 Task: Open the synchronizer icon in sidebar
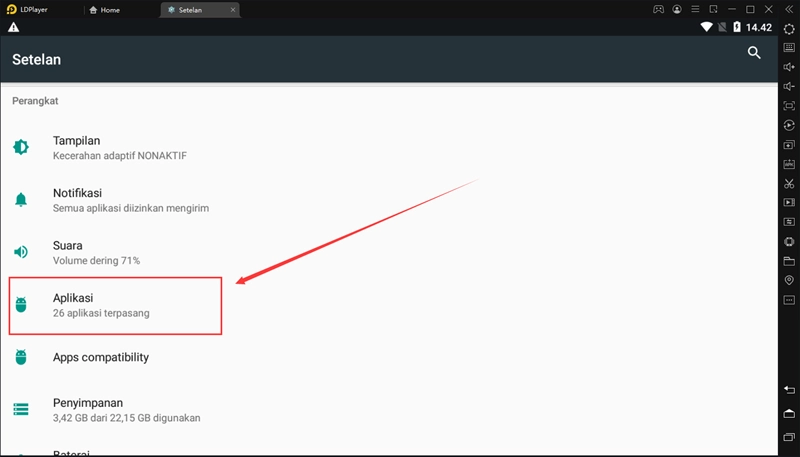click(x=789, y=222)
